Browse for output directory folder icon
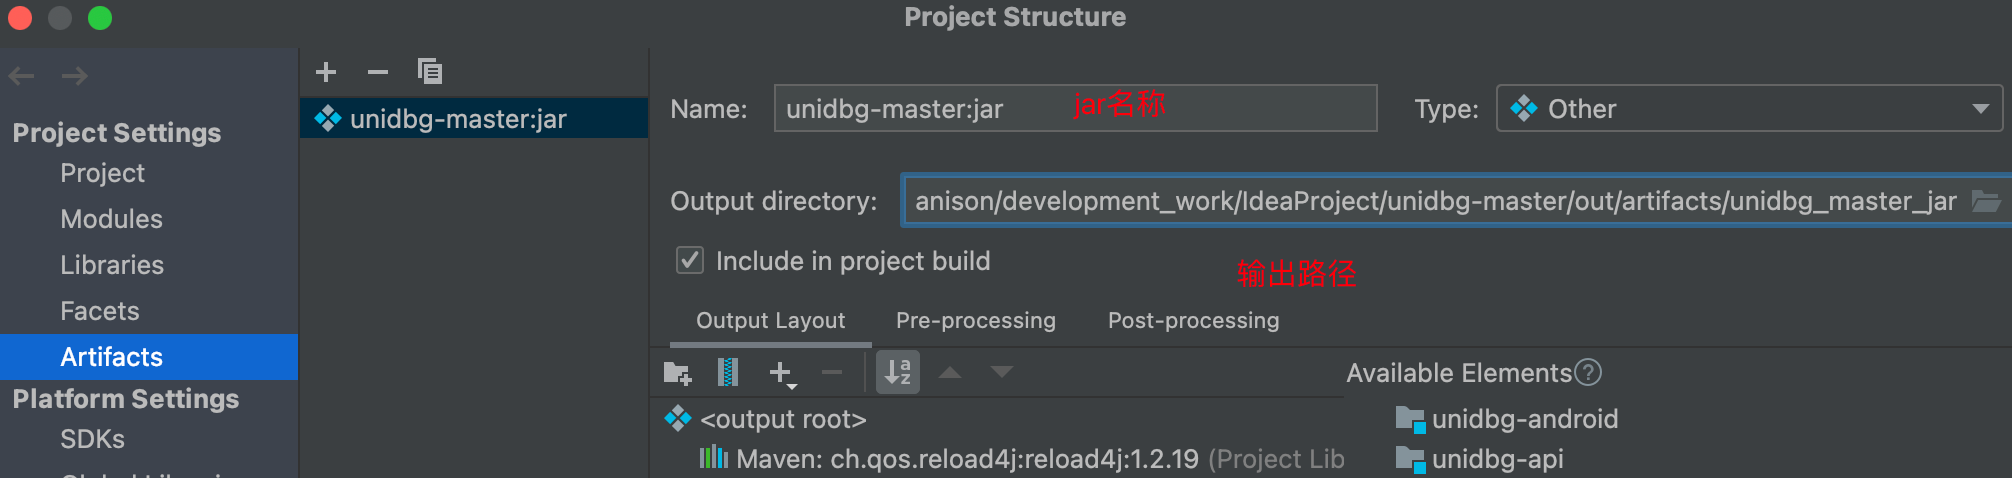Screen dimensions: 2012x478 click(x=1986, y=201)
